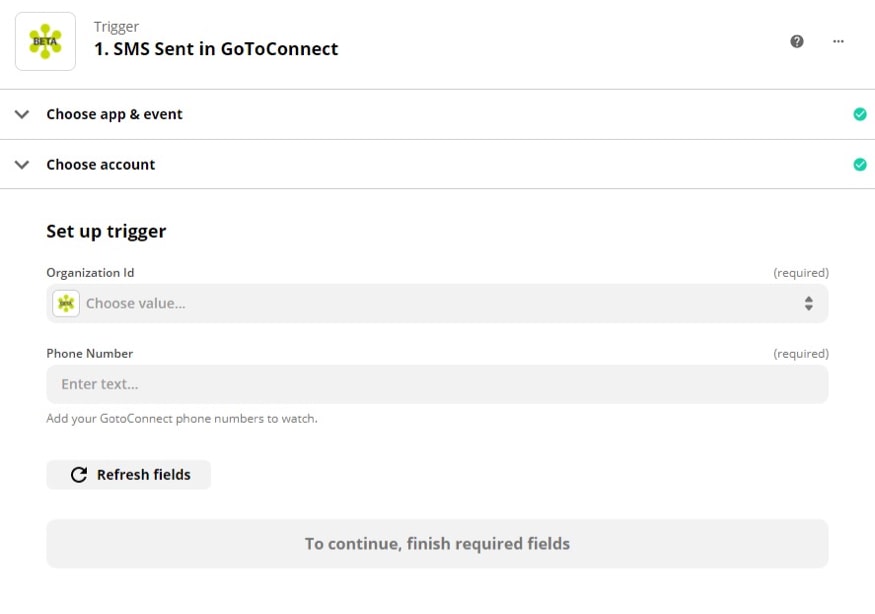875x614 pixels.
Task: Click the Set up trigger heading
Action: click(106, 231)
